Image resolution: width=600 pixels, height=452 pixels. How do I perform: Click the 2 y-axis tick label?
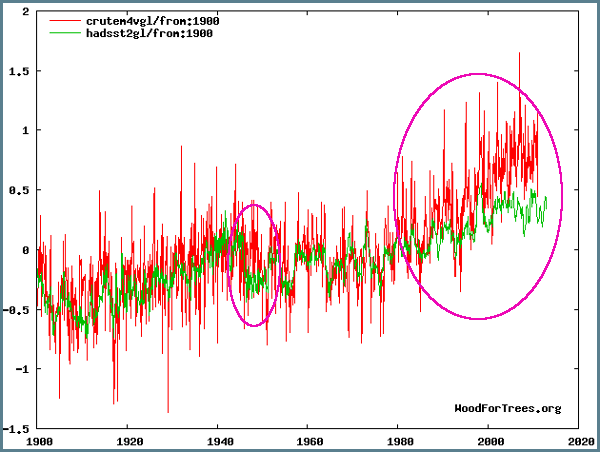point(26,11)
